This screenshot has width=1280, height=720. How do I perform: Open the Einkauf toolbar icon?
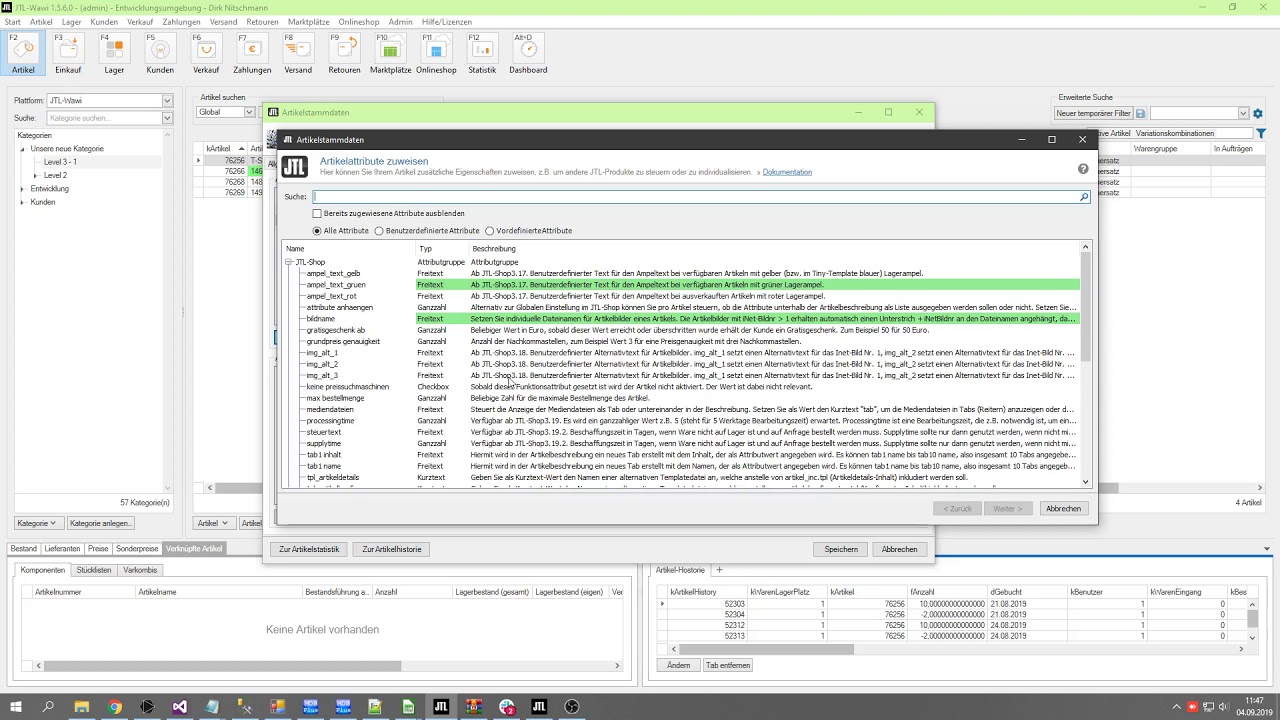click(x=68, y=54)
